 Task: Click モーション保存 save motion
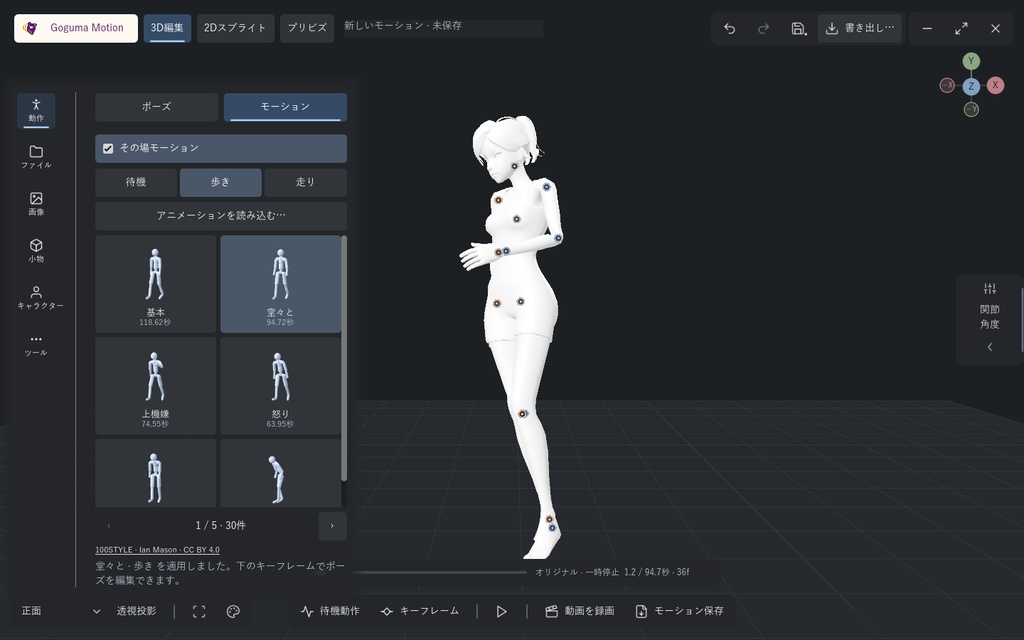coord(680,611)
